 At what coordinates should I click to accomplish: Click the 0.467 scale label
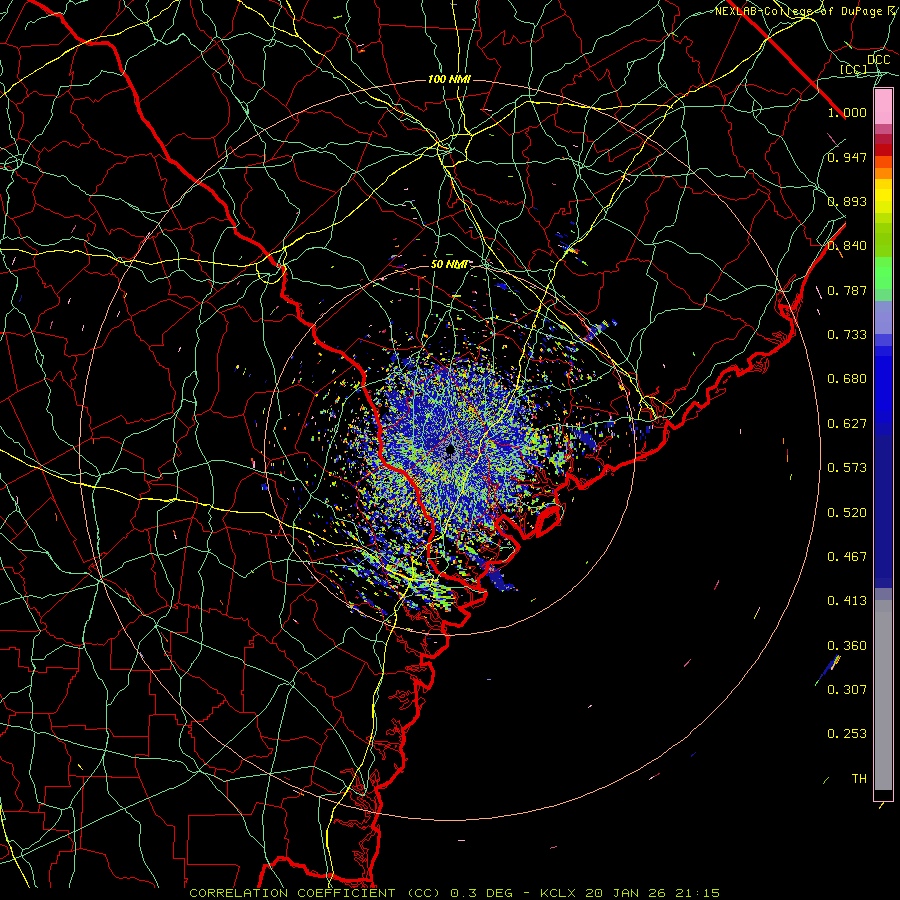[847, 557]
